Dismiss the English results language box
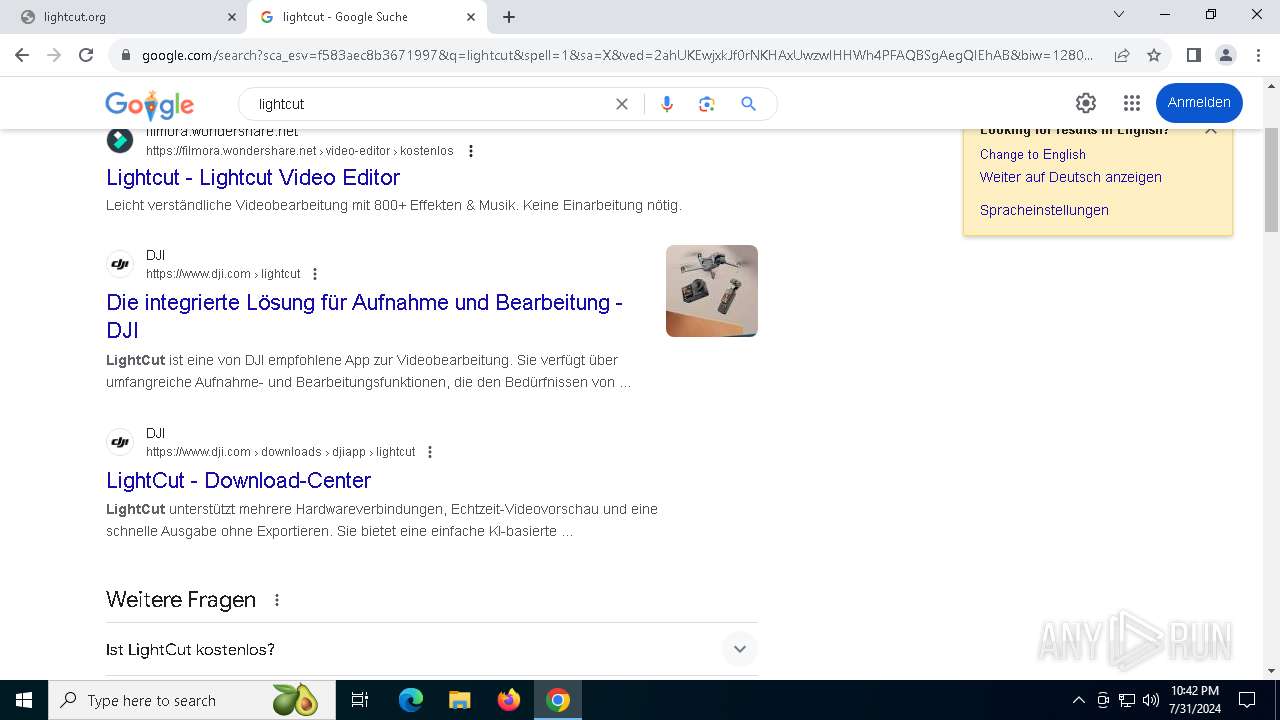The width and height of the screenshot is (1280, 720). (1211, 130)
